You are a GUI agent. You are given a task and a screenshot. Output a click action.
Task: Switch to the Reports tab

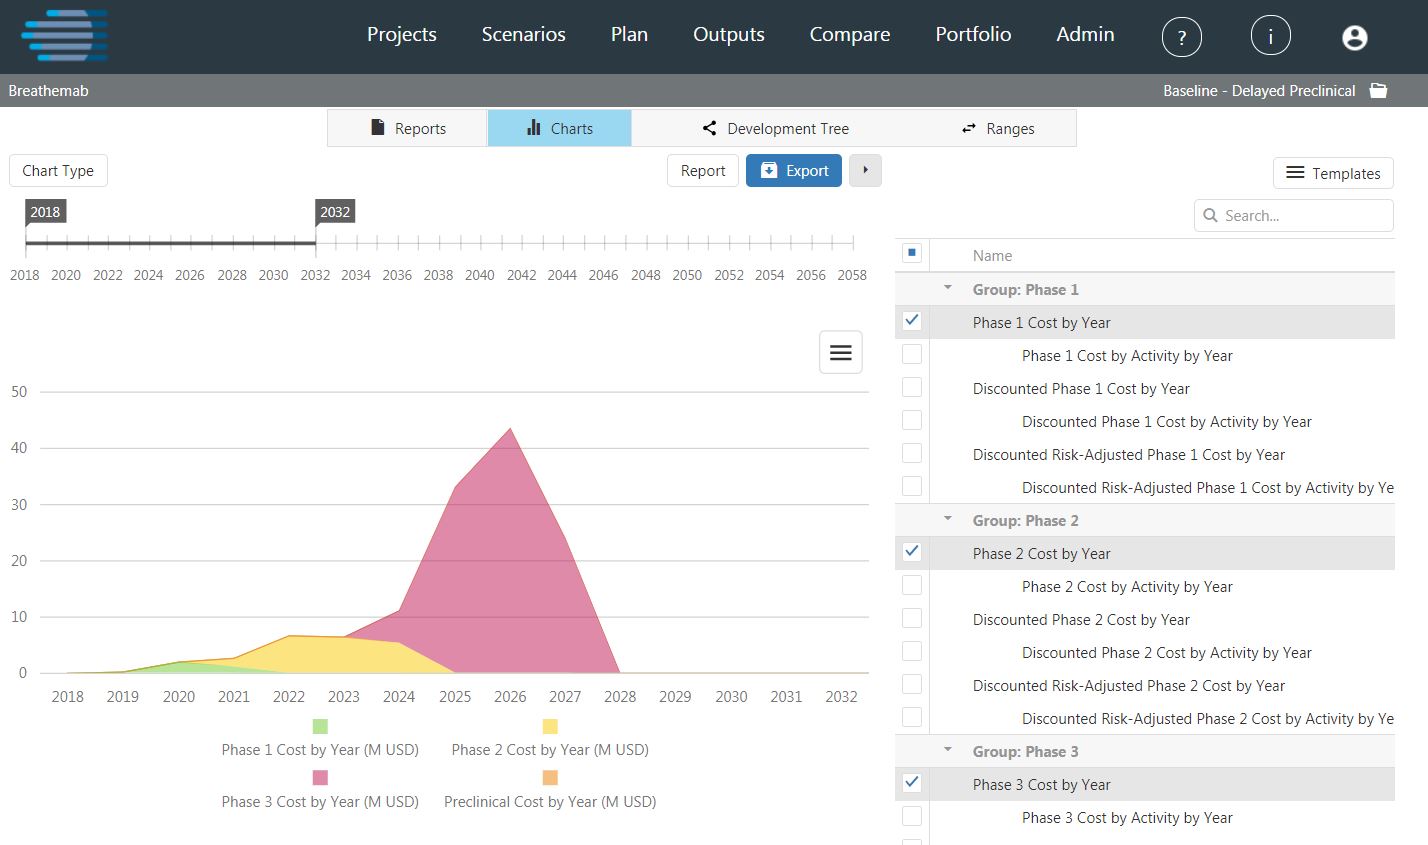(x=408, y=128)
